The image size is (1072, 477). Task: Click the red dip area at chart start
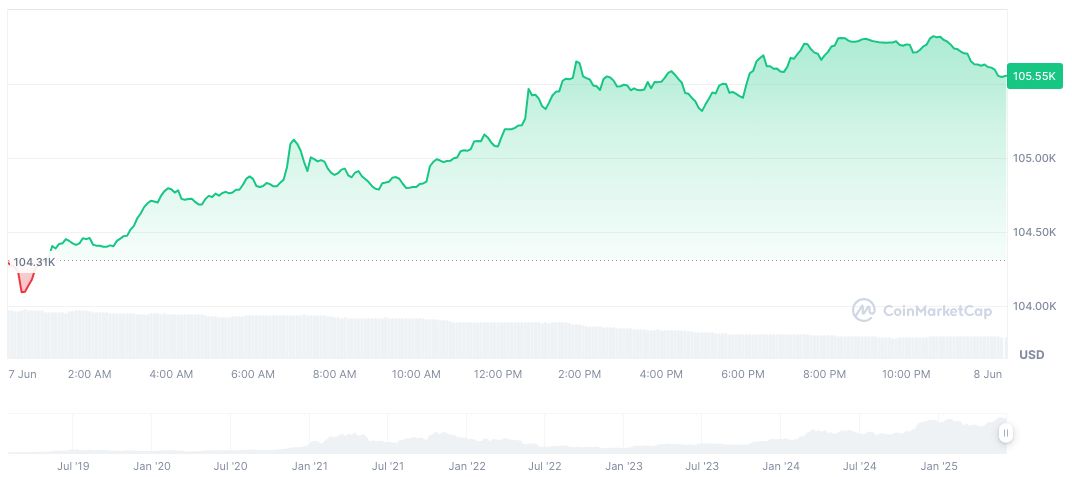point(25,282)
